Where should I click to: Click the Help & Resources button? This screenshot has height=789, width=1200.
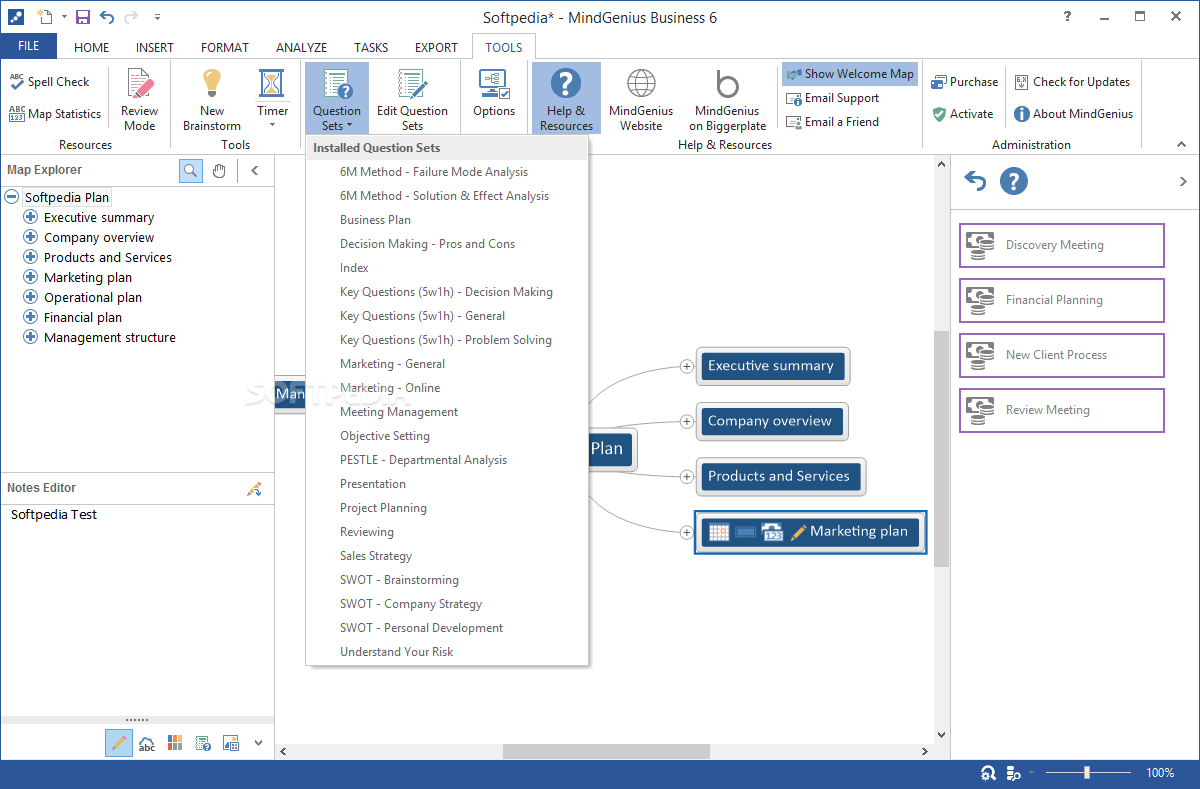(566, 99)
